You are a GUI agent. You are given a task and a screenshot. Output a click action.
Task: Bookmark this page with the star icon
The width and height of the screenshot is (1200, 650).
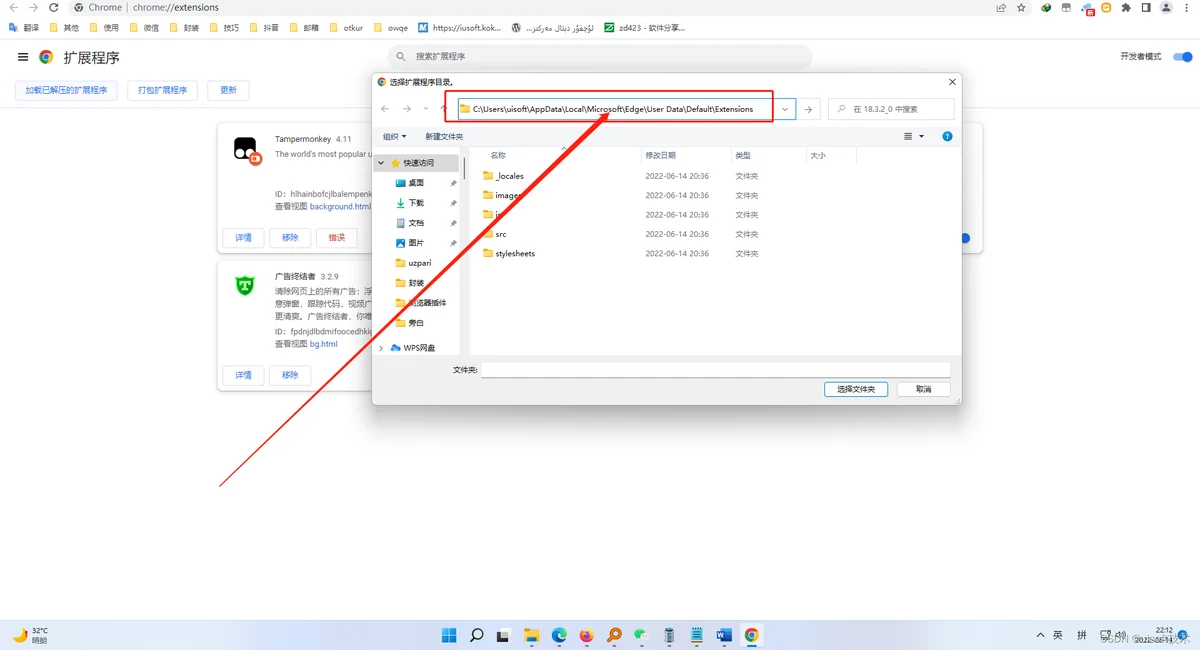click(x=1021, y=7)
